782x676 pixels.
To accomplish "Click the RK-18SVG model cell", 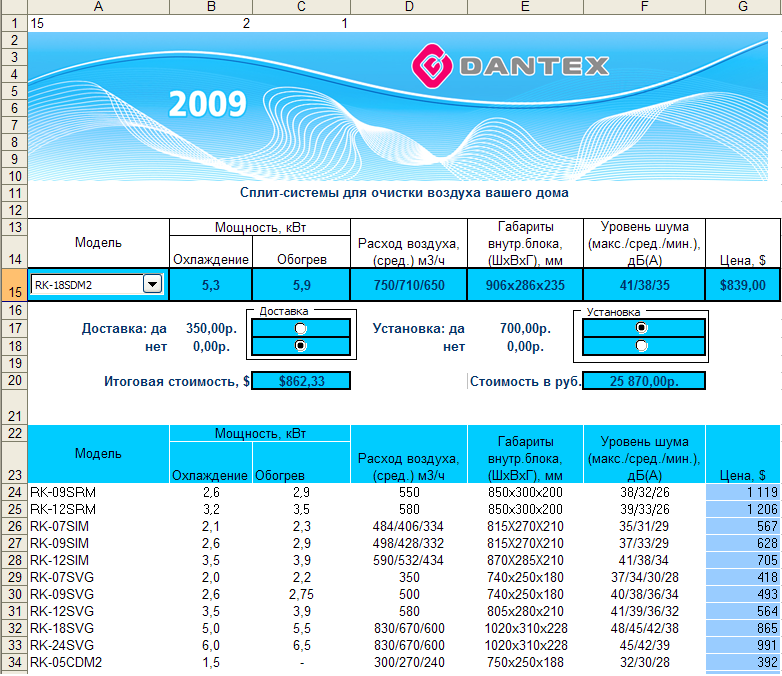I will point(98,628).
